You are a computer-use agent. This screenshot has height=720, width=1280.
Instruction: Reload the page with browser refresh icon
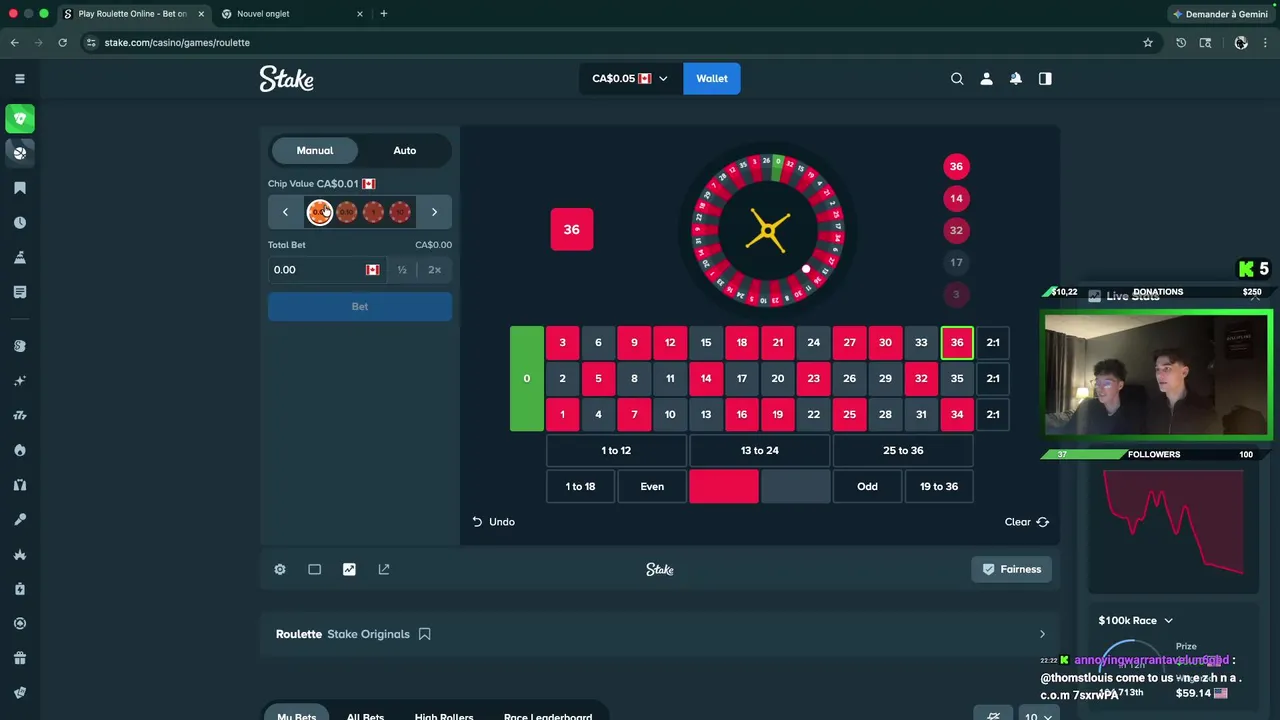coord(62,42)
